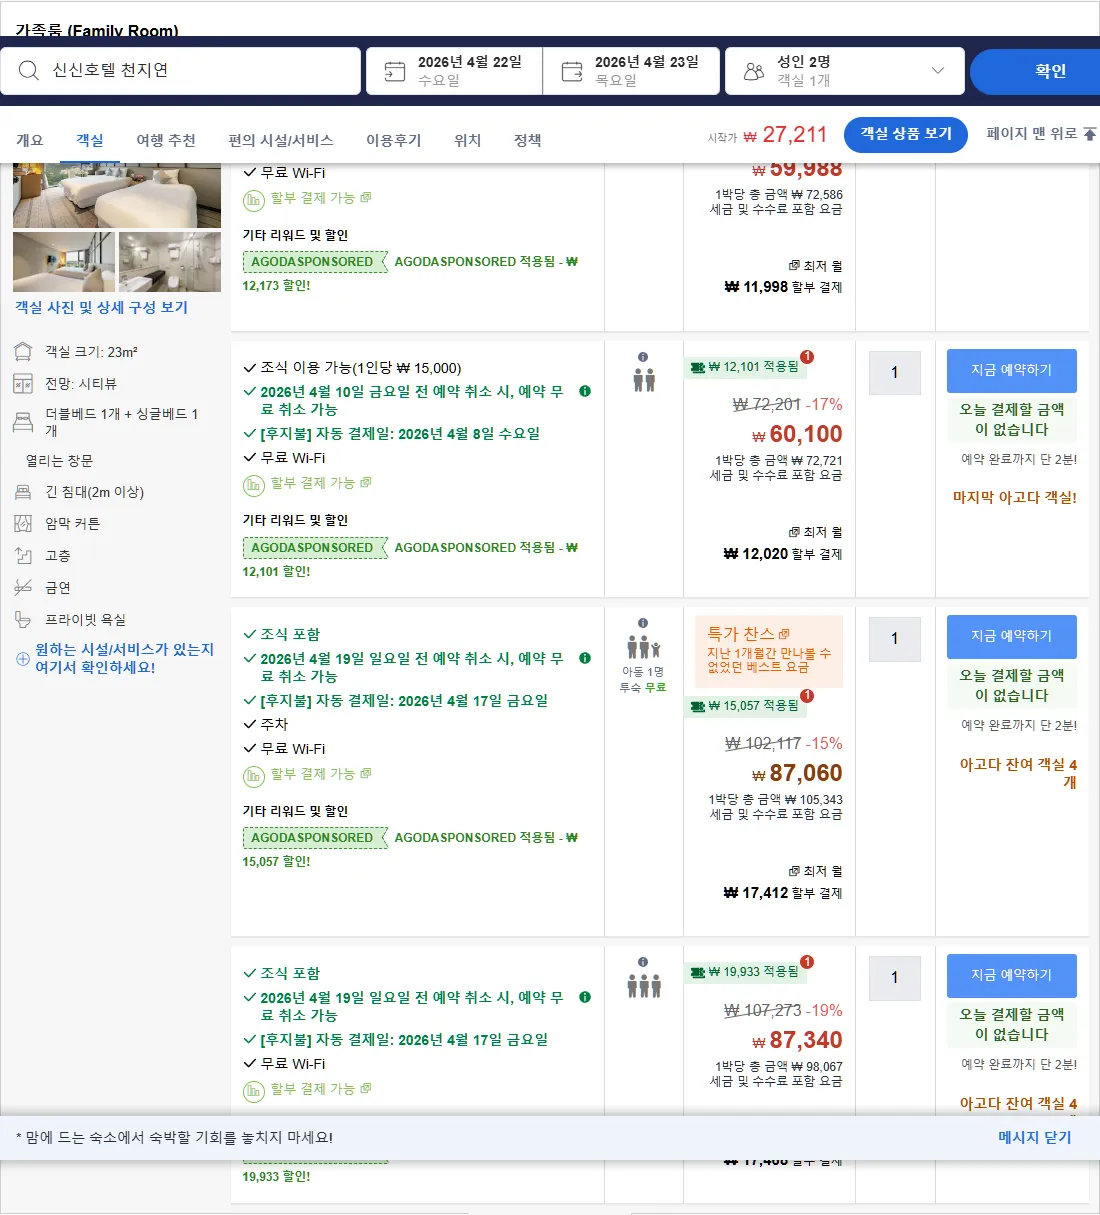
Task: Click the room size house icon
Action: [23, 352]
